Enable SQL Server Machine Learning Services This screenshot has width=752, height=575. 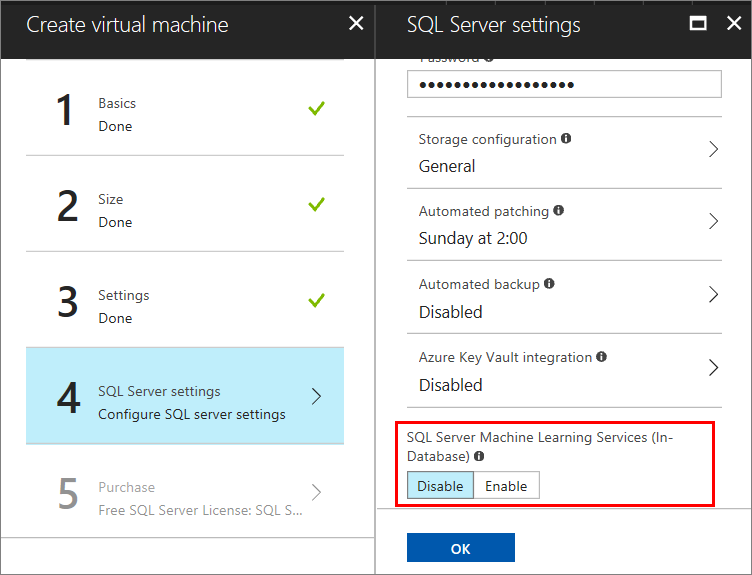[506, 486]
